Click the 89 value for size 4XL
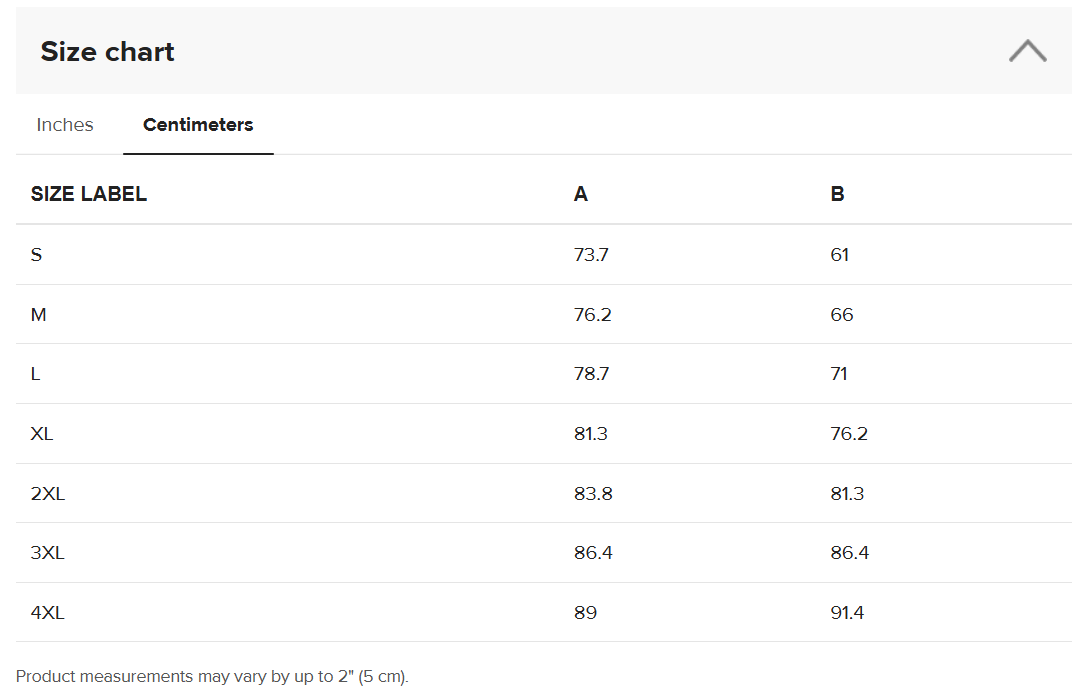 585,612
